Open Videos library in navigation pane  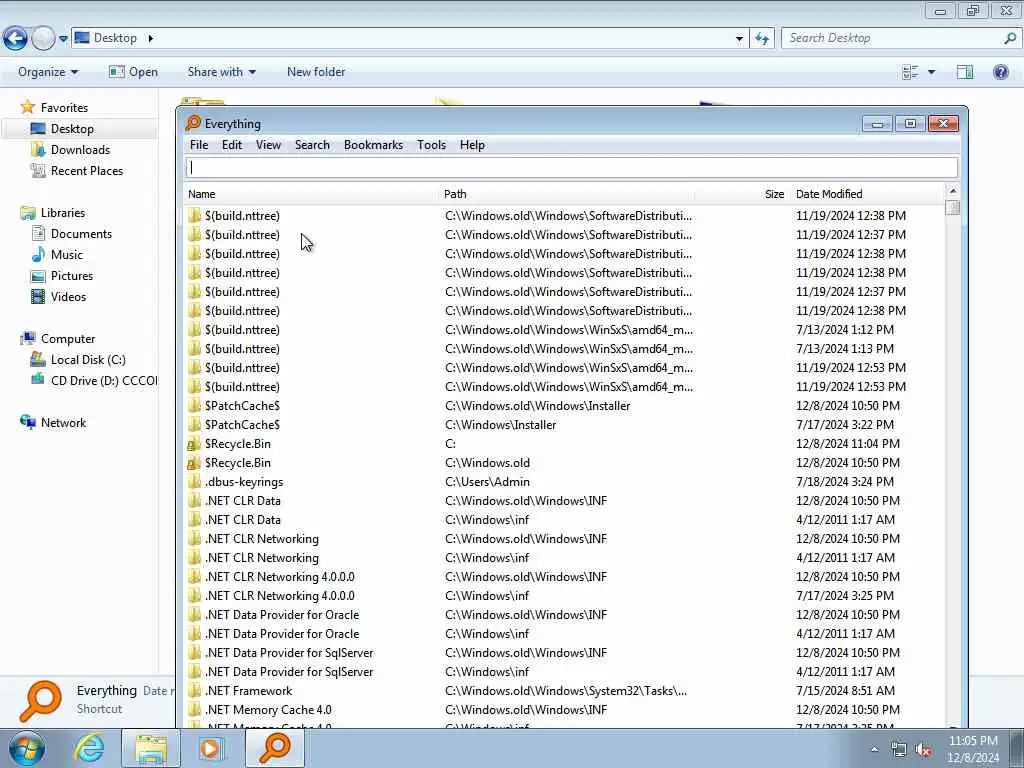coord(68,296)
